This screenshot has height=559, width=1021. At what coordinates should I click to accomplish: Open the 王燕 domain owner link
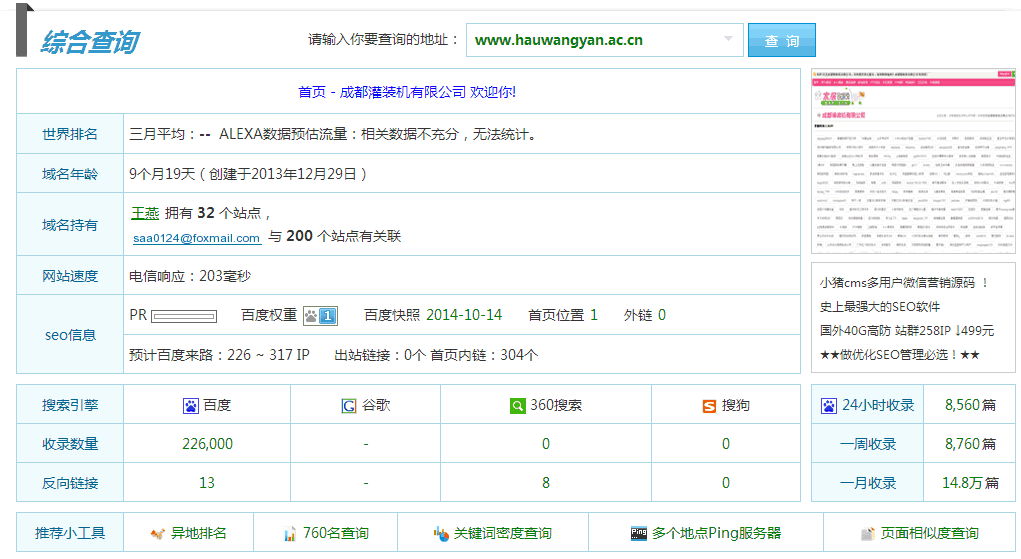[145, 213]
